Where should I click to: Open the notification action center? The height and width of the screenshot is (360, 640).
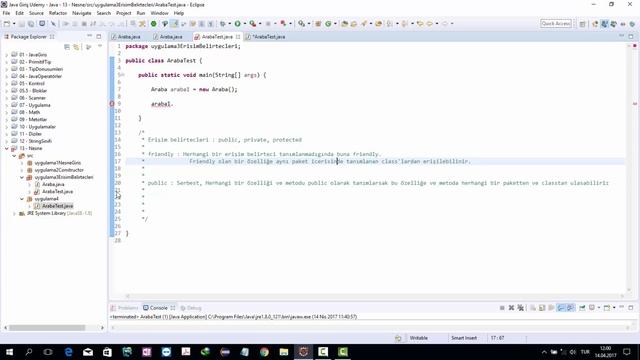(x=627, y=352)
